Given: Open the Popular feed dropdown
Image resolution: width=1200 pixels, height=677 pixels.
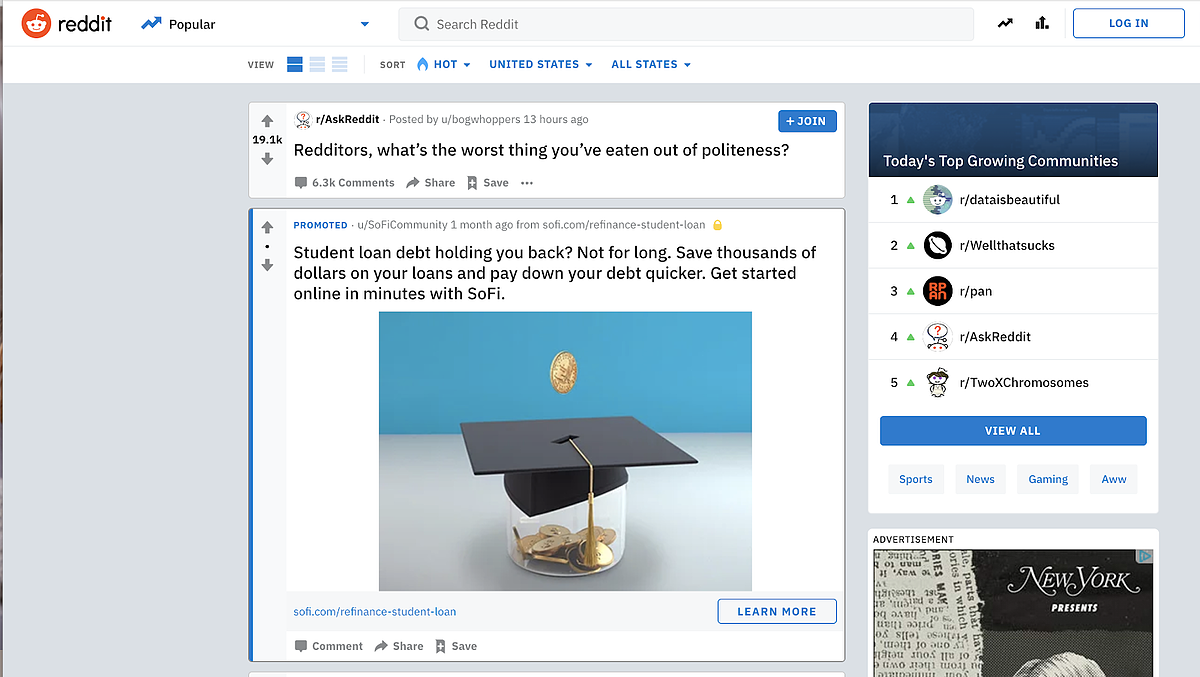Looking at the screenshot, I should (364, 23).
